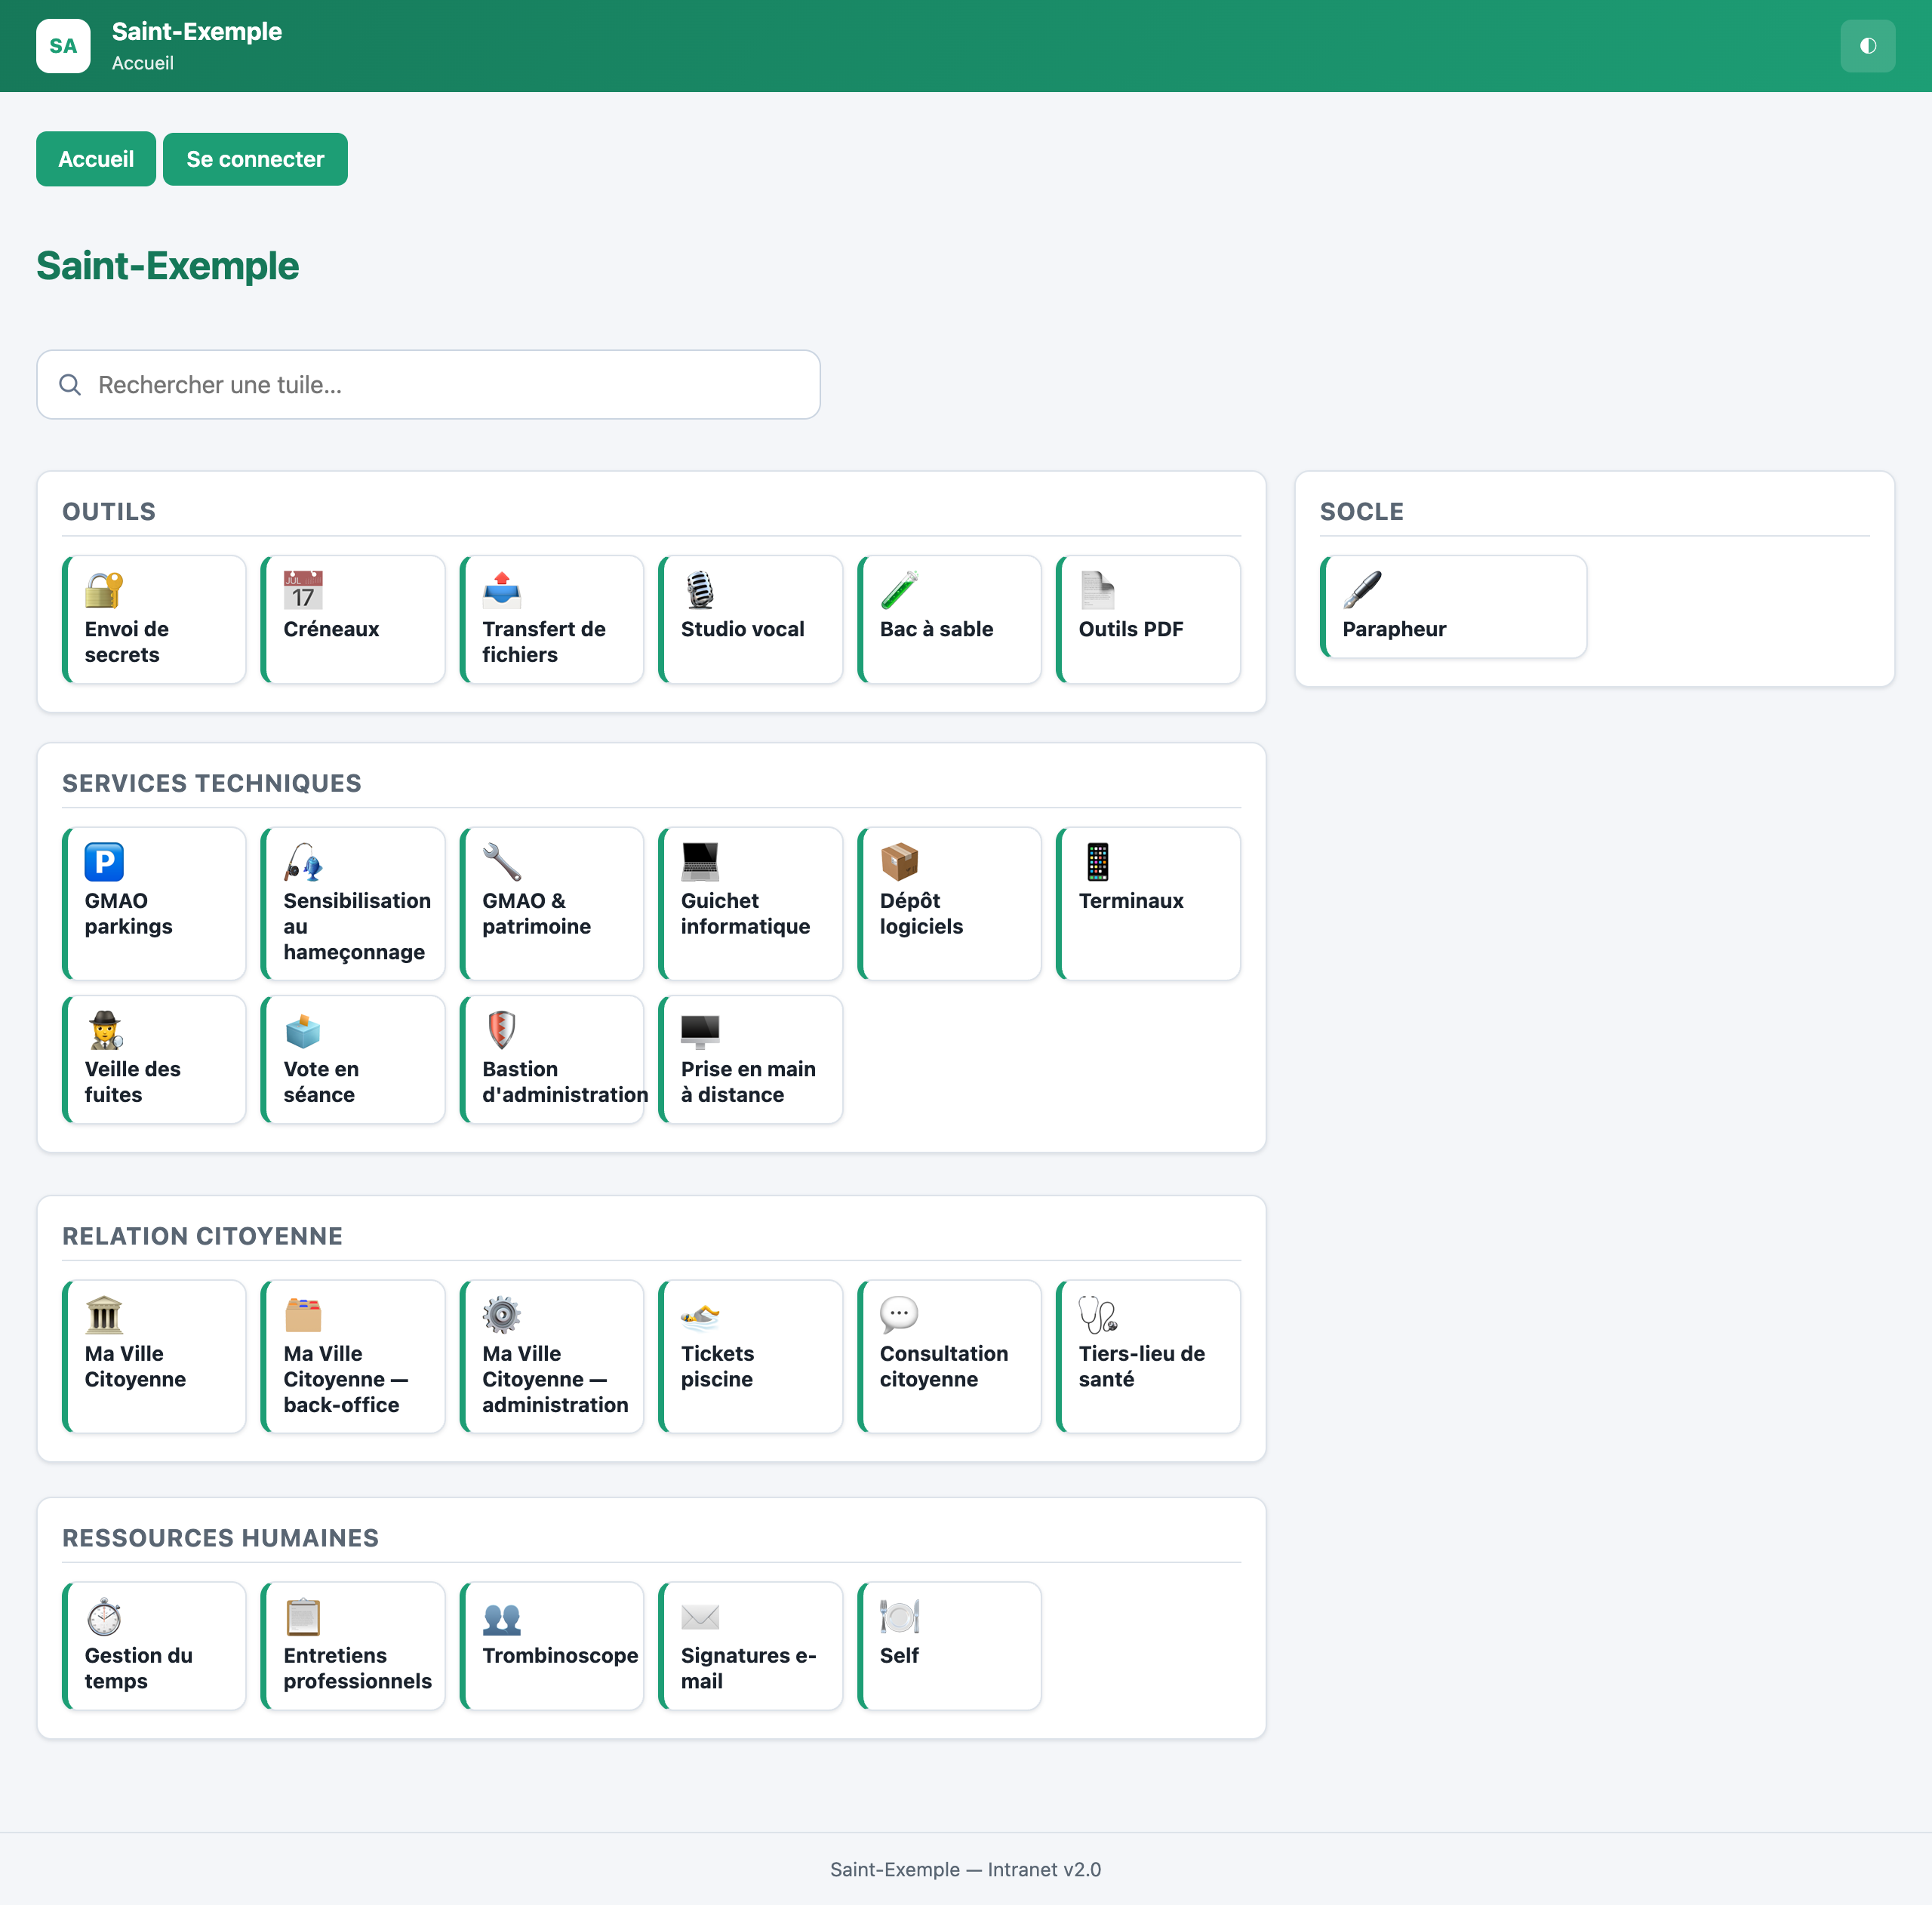
Task: Click the Se connecter button
Action: (255, 159)
